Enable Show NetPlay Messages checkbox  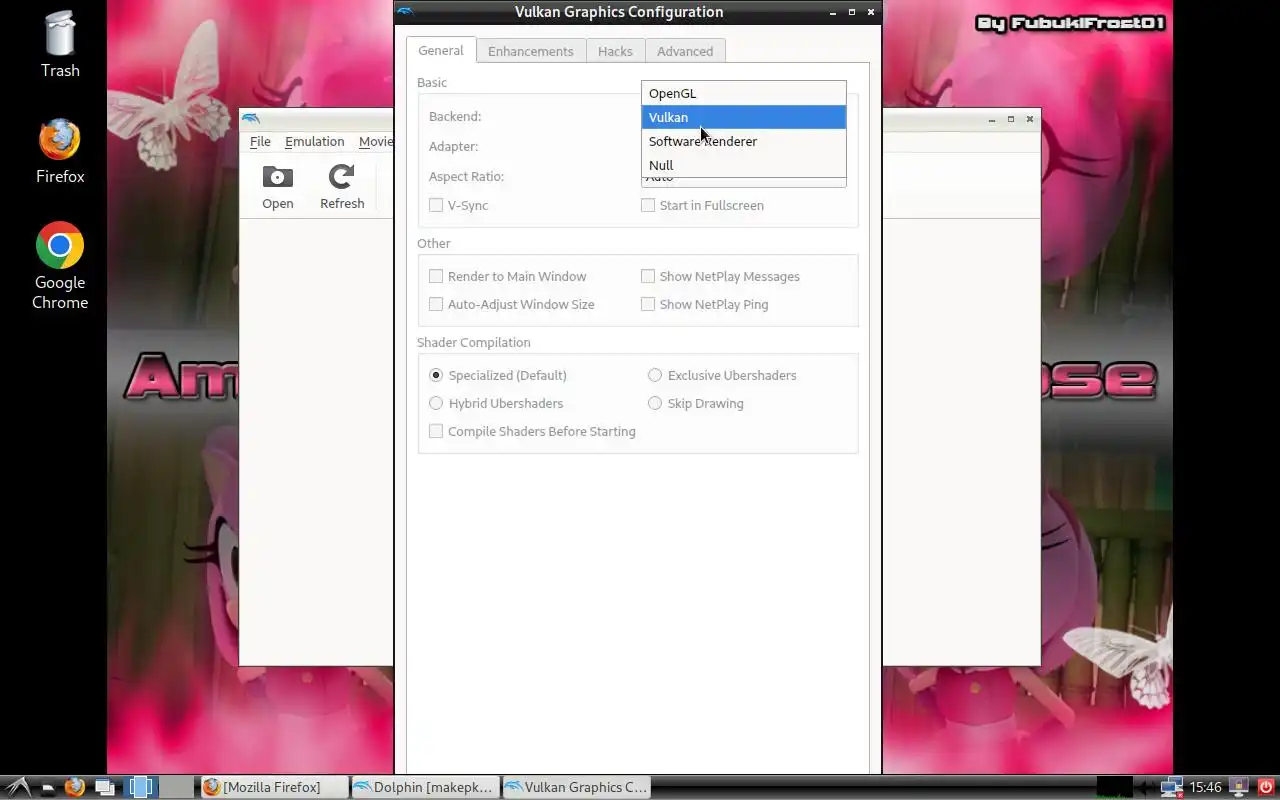(x=648, y=276)
